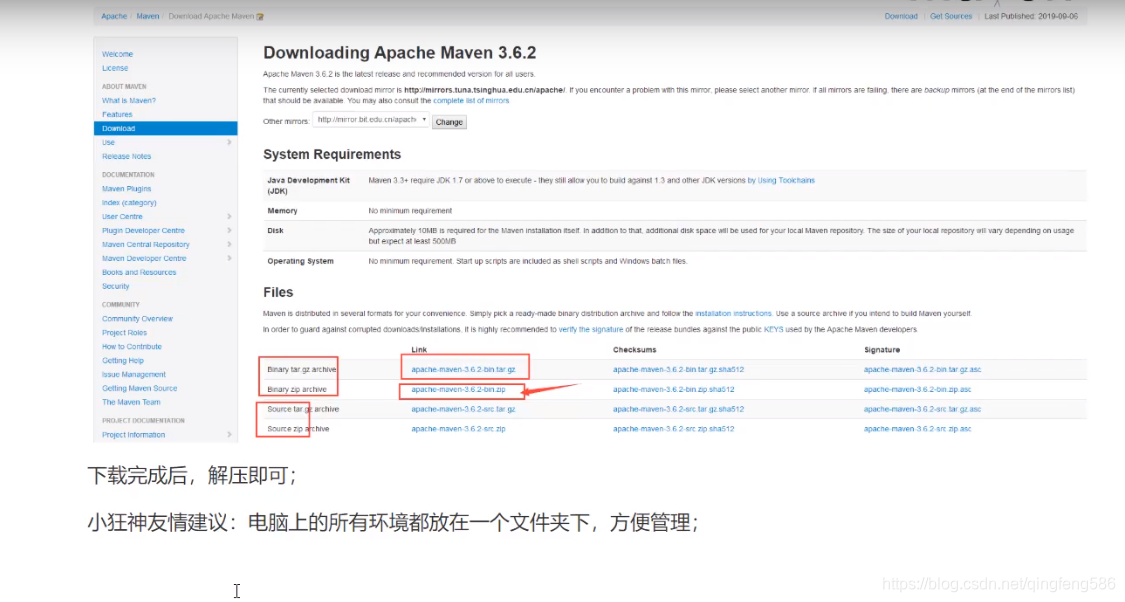Open Getting Maven Source sidebar link
Image resolution: width=1125 pixels, height=602 pixels.
click(x=139, y=388)
